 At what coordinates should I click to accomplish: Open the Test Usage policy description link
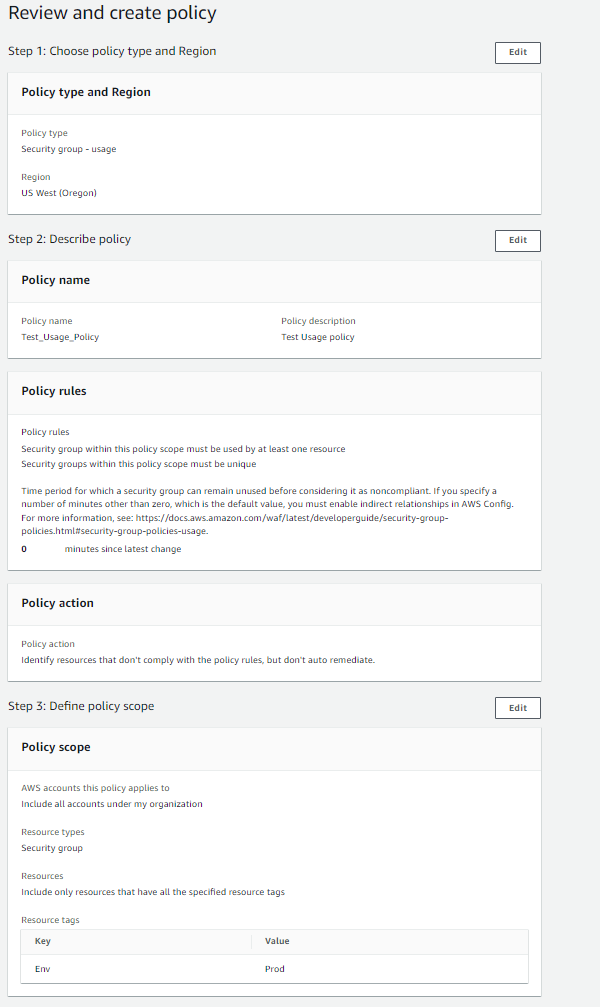click(x=316, y=337)
